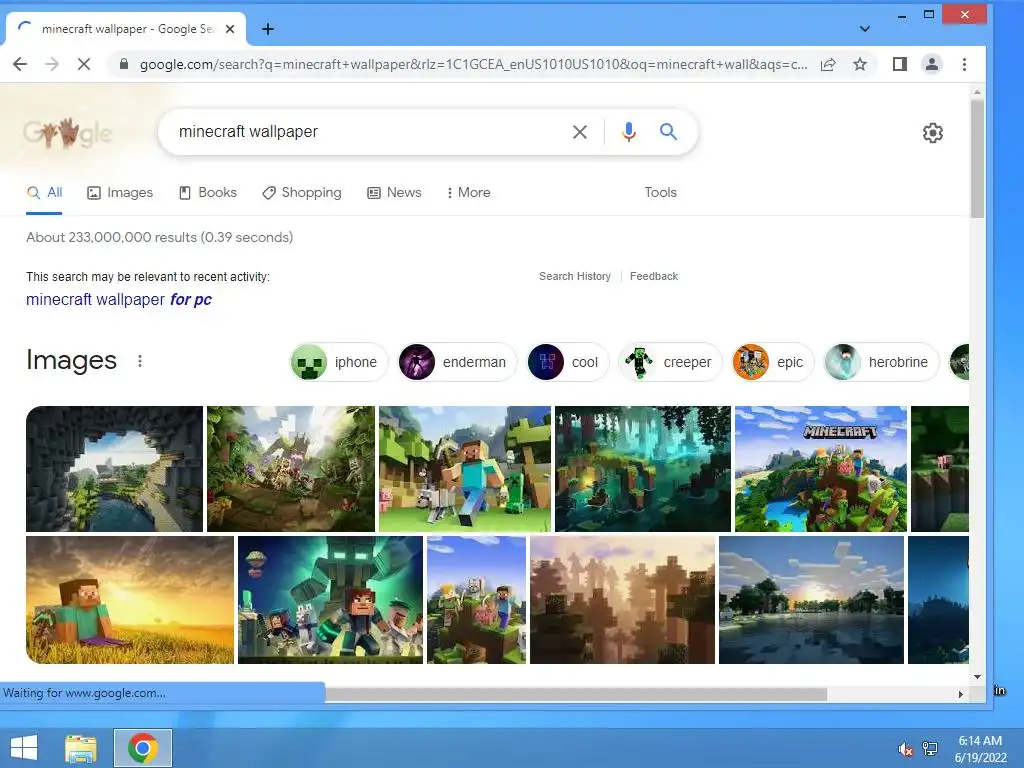The image size is (1024, 768).
Task: Filter images by iphone chip
Action: (338, 362)
